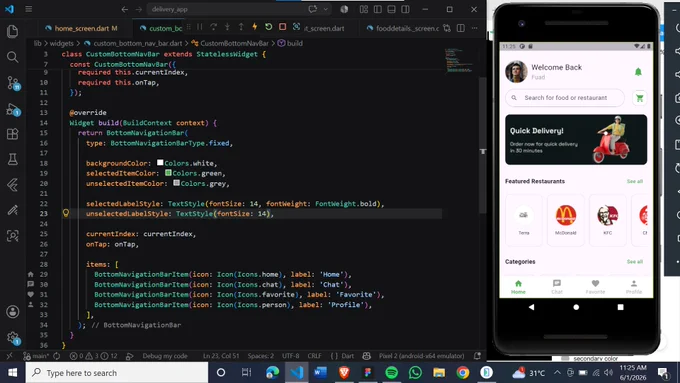Click the CustomBottomNavBar breadcrumb
The height and width of the screenshot is (383, 680).
(234, 43)
